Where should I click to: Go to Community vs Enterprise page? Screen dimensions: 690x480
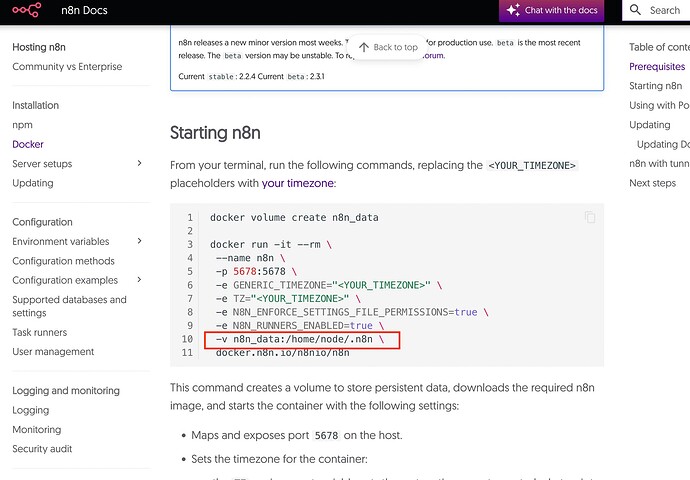tap(67, 67)
